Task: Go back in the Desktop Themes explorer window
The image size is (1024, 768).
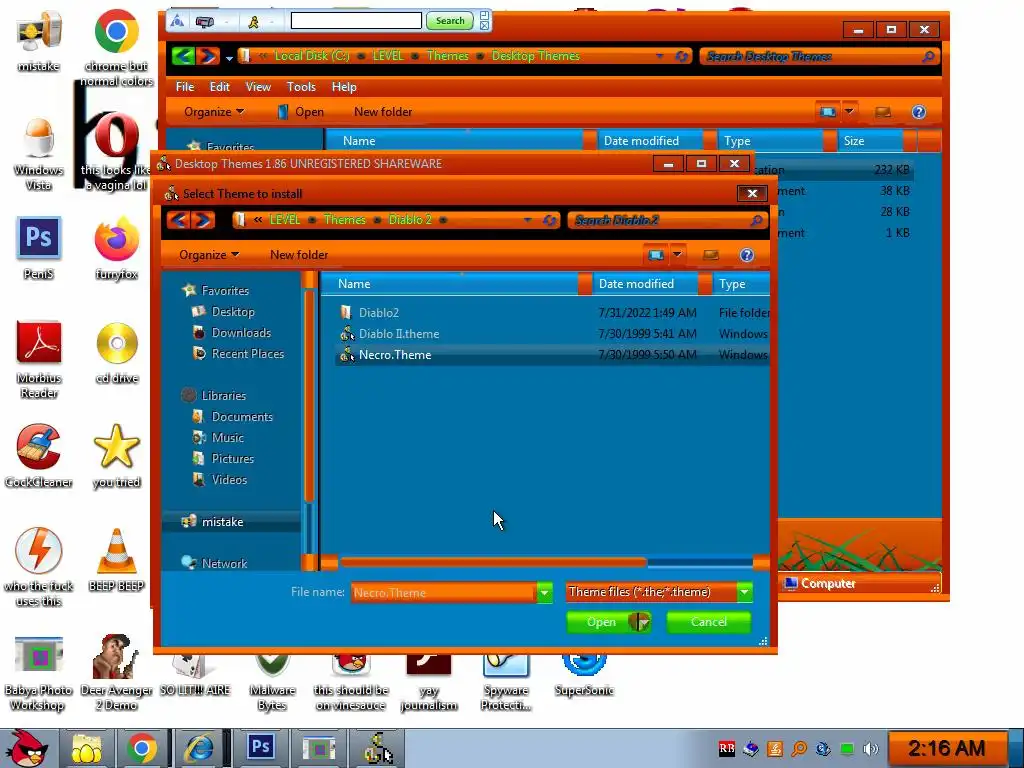Action: tap(183, 56)
